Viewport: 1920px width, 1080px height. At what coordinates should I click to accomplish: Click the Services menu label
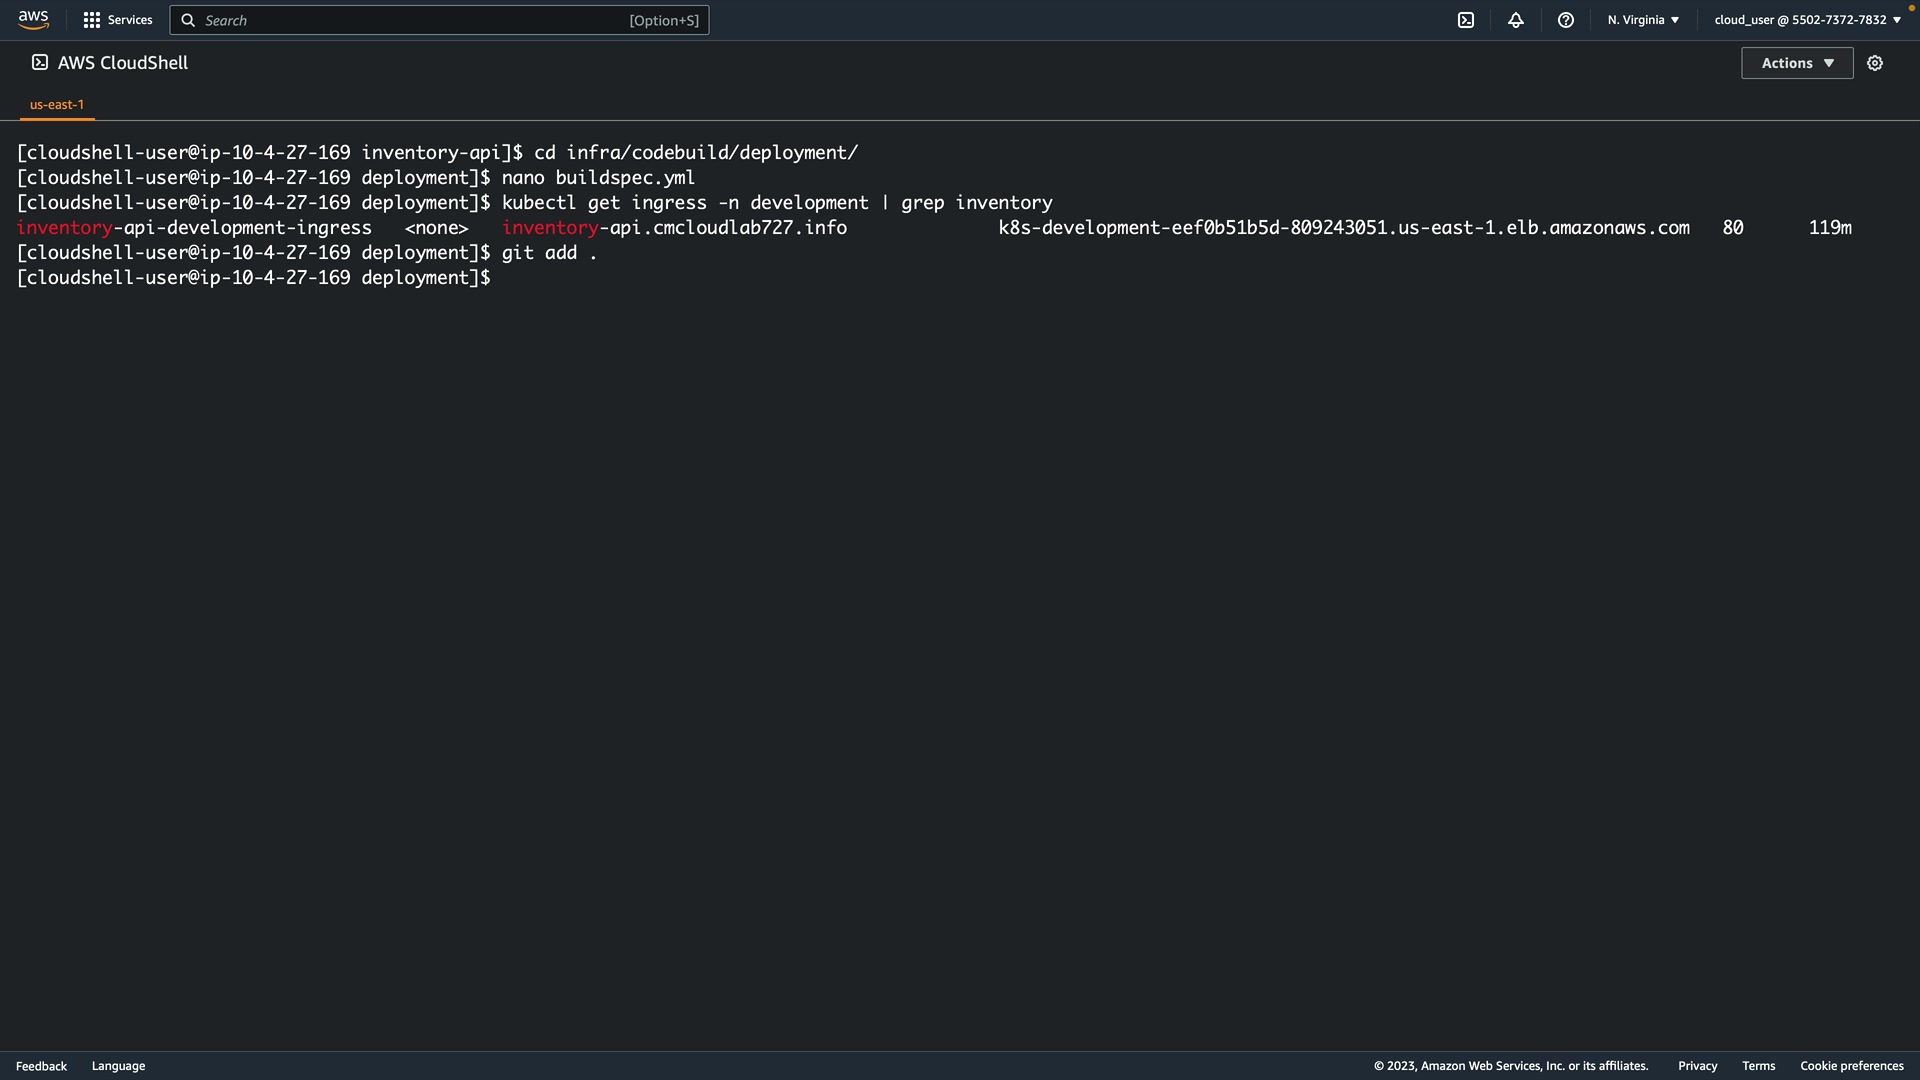click(130, 20)
